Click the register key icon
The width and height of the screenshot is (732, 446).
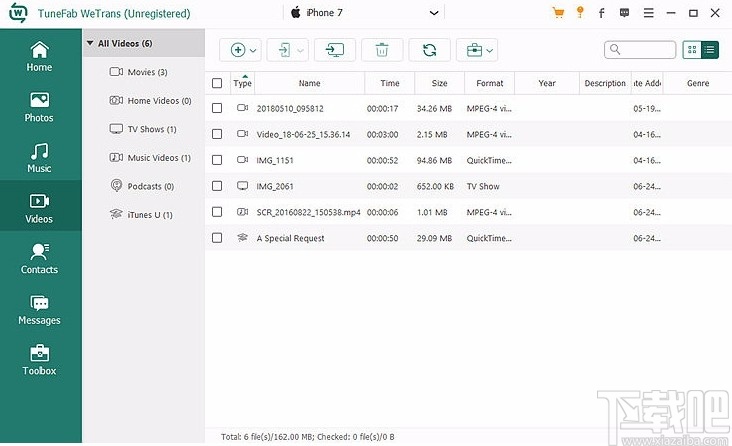pos(580,12)
